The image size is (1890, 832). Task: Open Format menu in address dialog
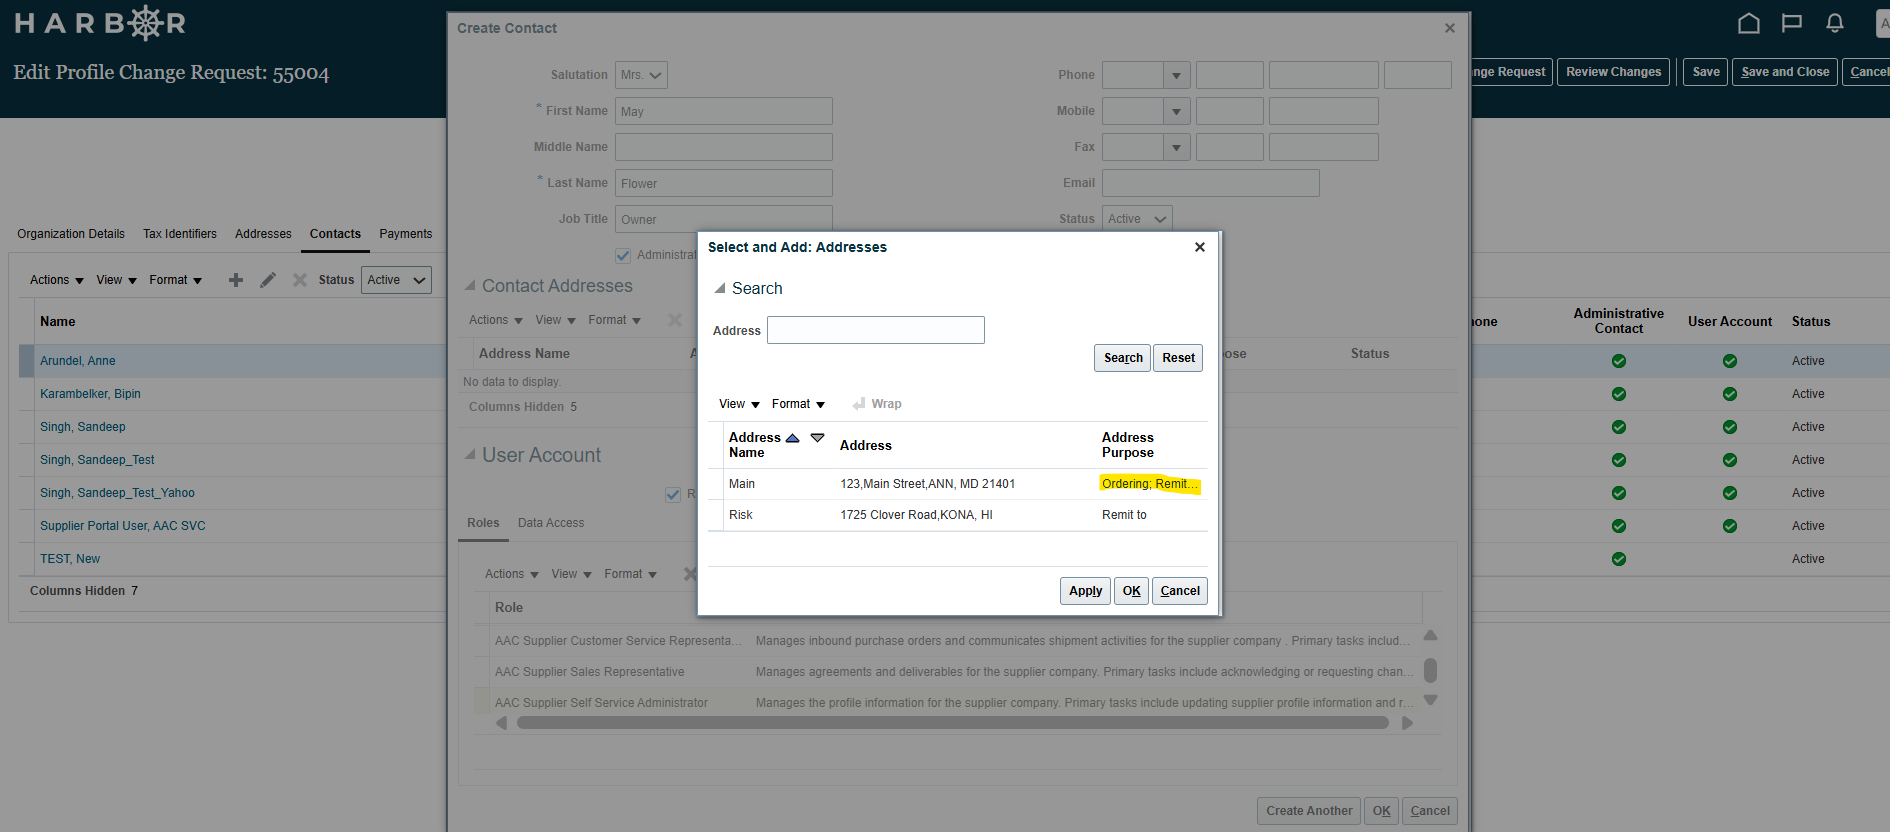798,404
